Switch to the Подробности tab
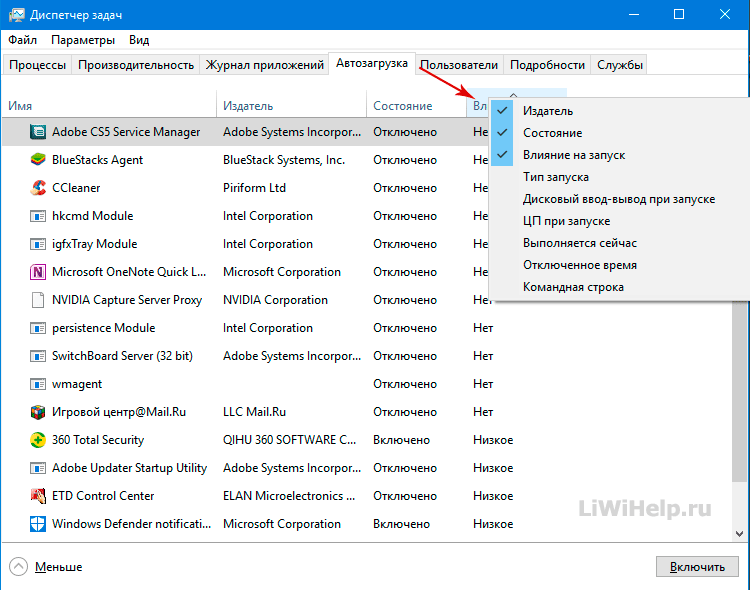Viewport: 750px width, 590px height. coord(547,65)
